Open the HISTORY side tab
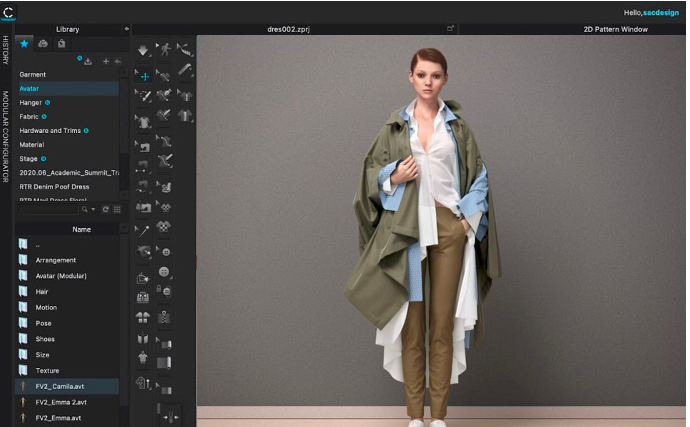The width and height of the screenshot is (690, 427). 5,50
